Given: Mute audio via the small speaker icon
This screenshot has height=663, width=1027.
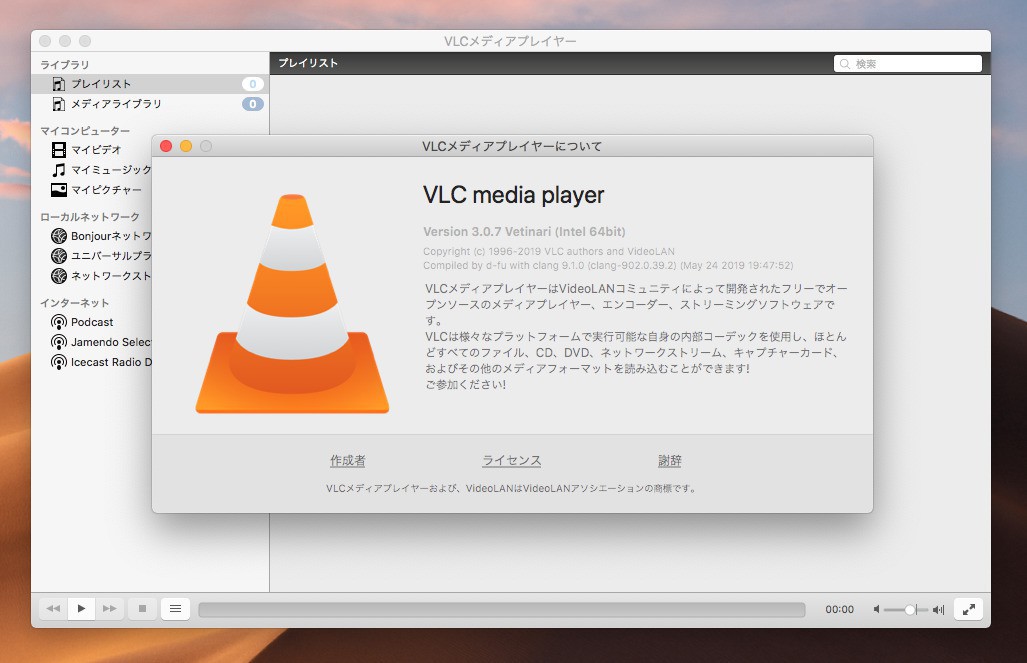Looking at the screenshot, I should (876, 609).
